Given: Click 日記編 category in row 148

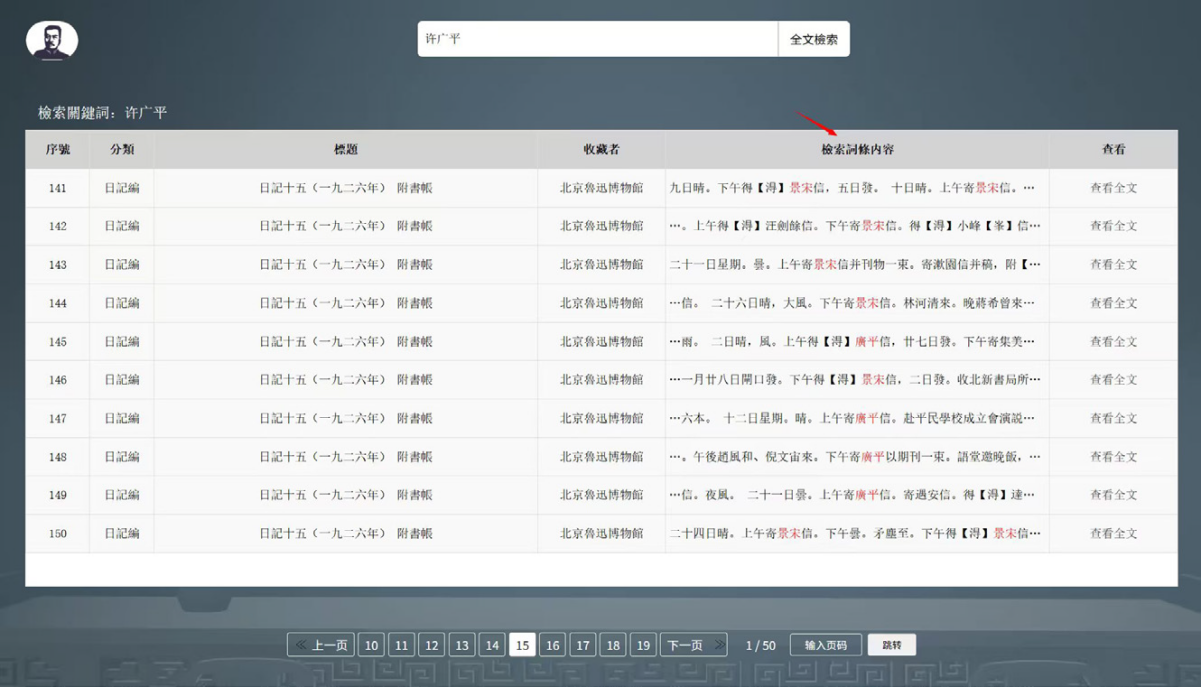Looking at the screenshot, I should pos(122,457).
